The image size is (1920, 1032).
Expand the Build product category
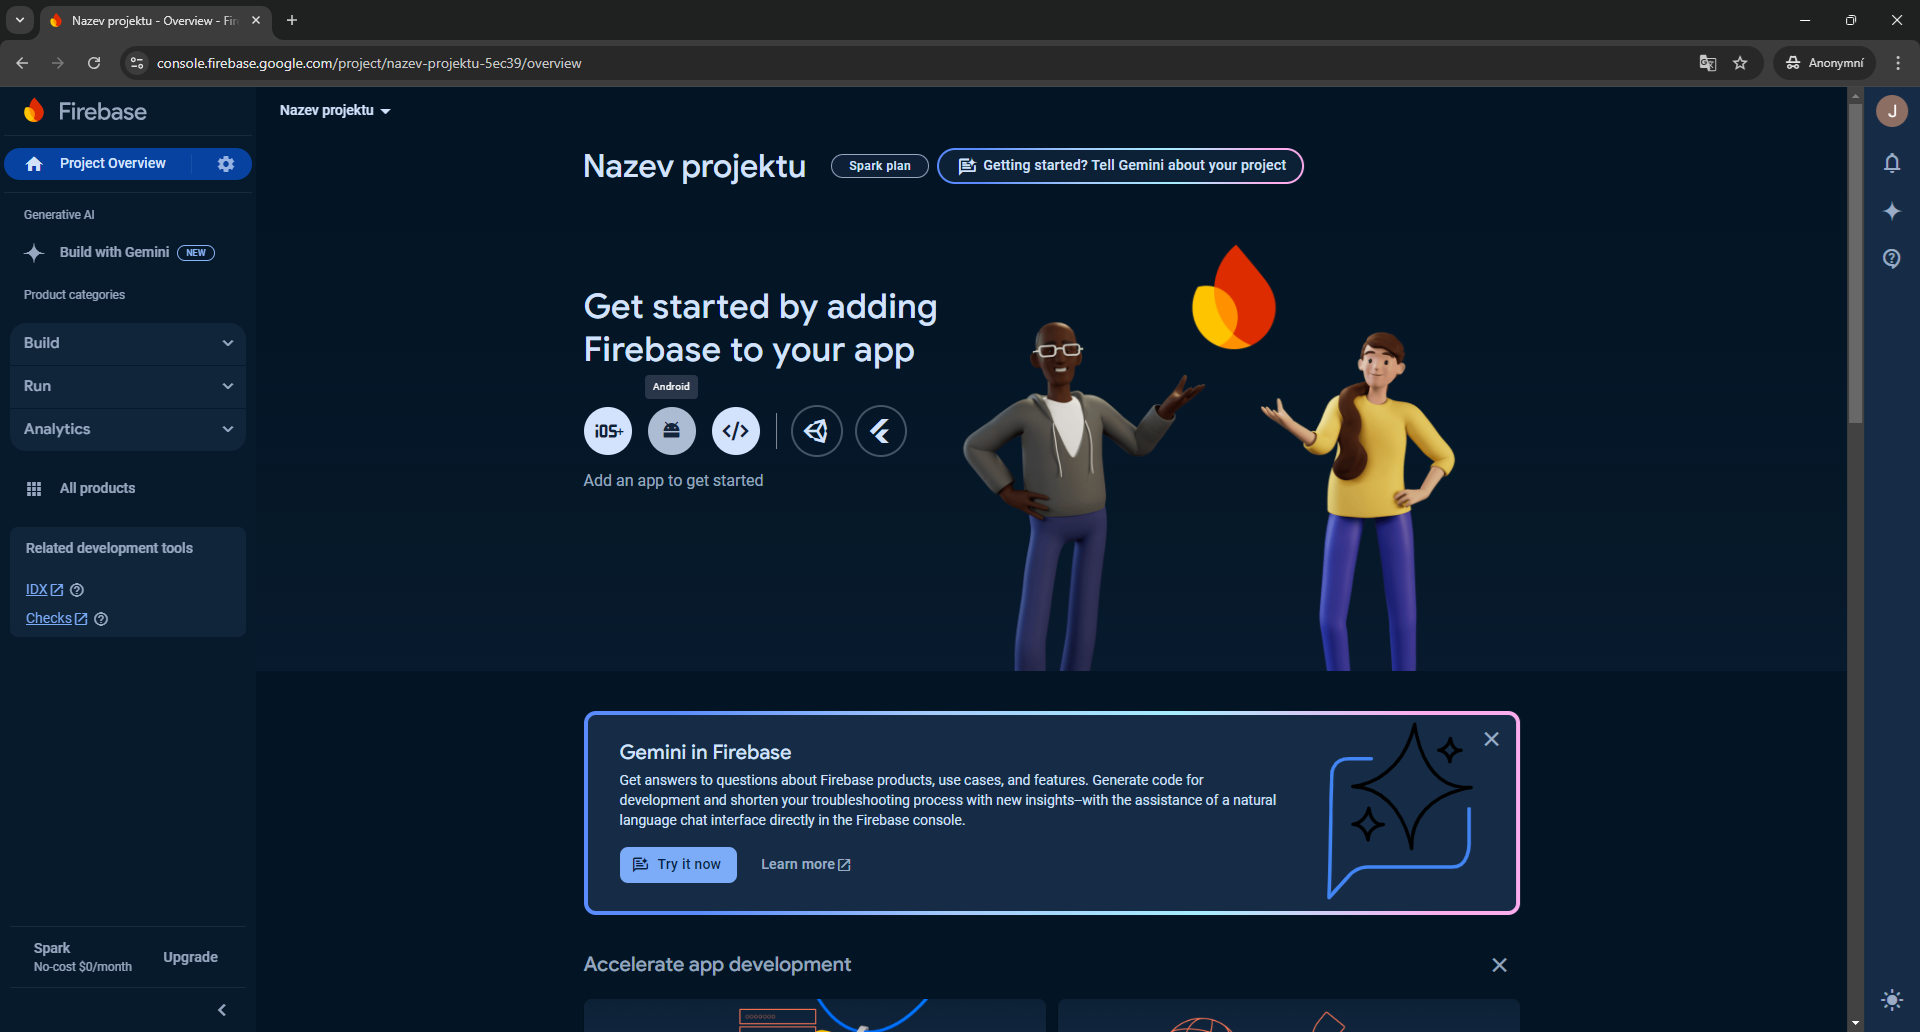[x=128, y=343]
